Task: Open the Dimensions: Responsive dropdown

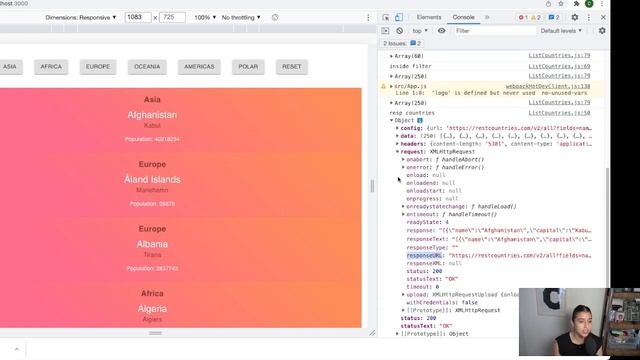Action: pos(81,18)
